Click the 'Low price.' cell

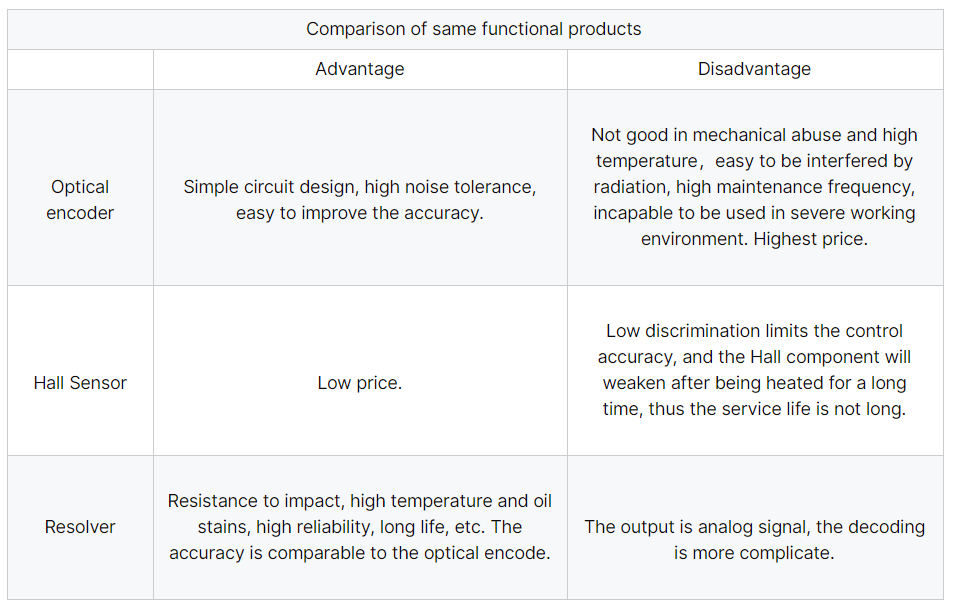pos(360,371)
